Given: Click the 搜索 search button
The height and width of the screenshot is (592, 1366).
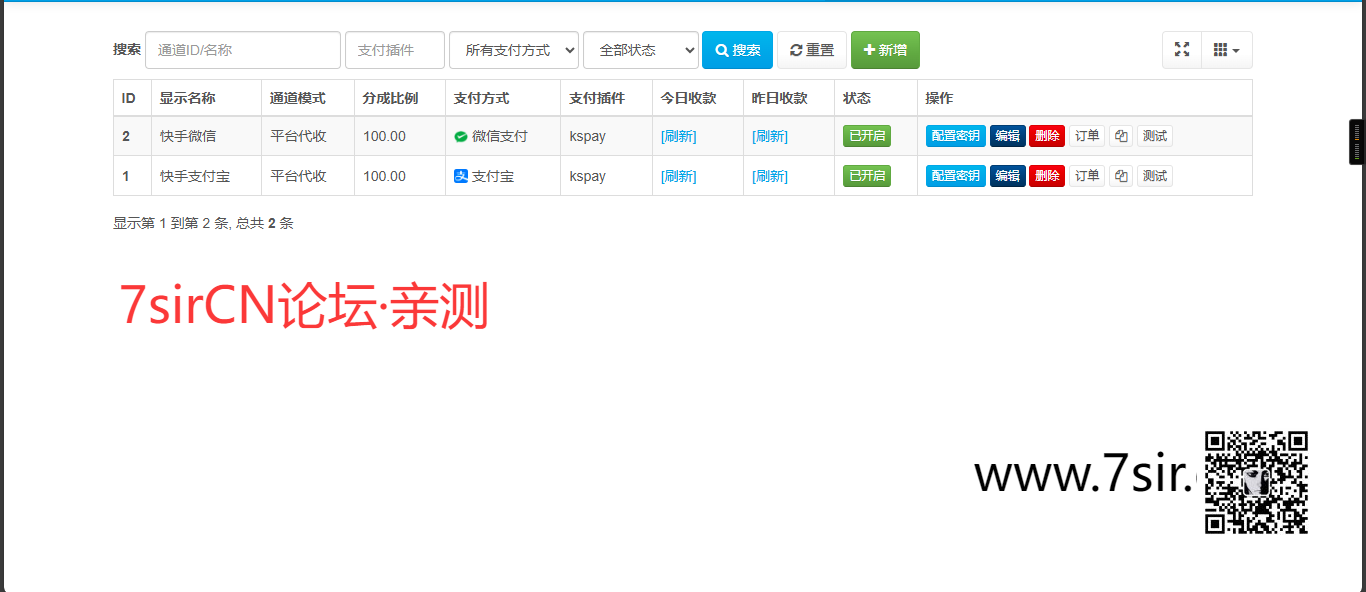Looking at the screenshot, I should [x=737, y=50].
